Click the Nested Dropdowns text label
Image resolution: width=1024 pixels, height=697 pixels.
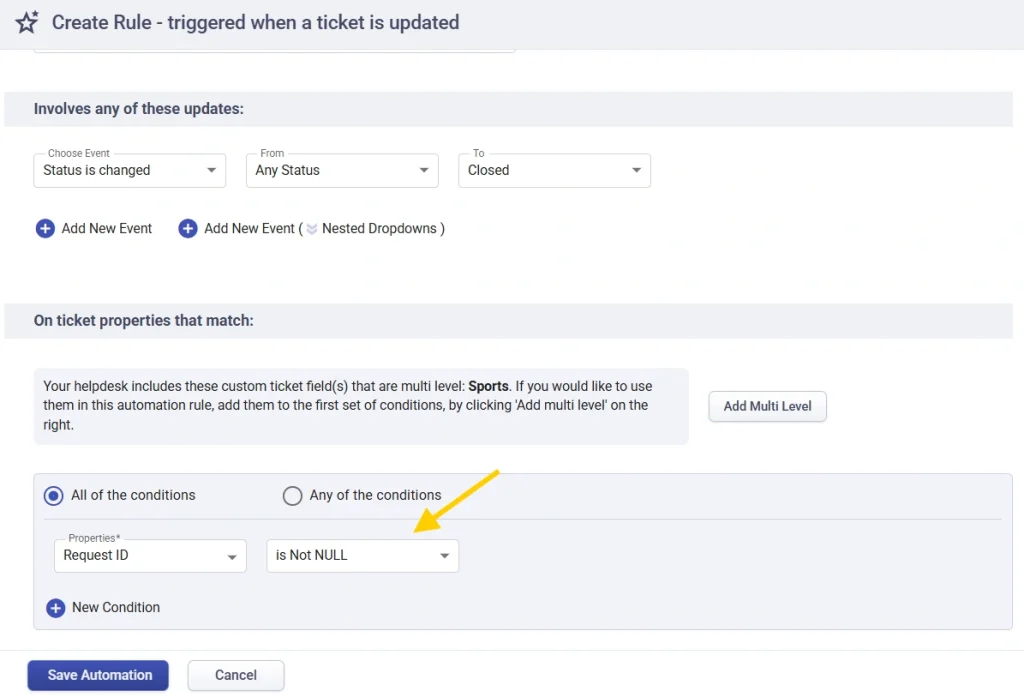coord(379,229)
